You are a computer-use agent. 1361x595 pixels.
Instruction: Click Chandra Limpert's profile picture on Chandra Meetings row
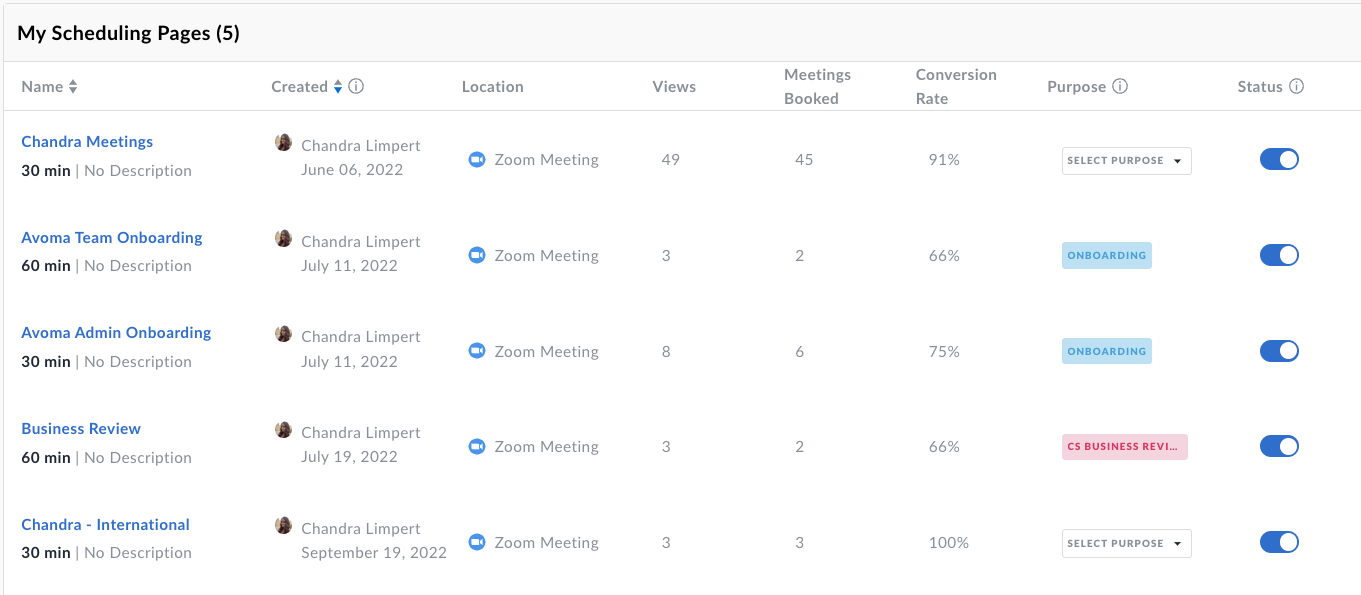tap(283, 142)
